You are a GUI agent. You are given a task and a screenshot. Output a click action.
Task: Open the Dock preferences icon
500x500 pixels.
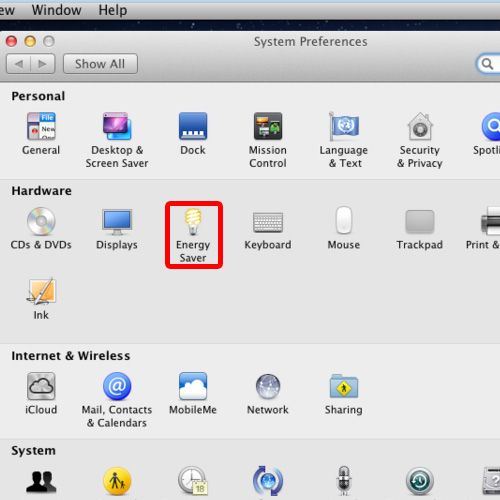tap(193, 127)
